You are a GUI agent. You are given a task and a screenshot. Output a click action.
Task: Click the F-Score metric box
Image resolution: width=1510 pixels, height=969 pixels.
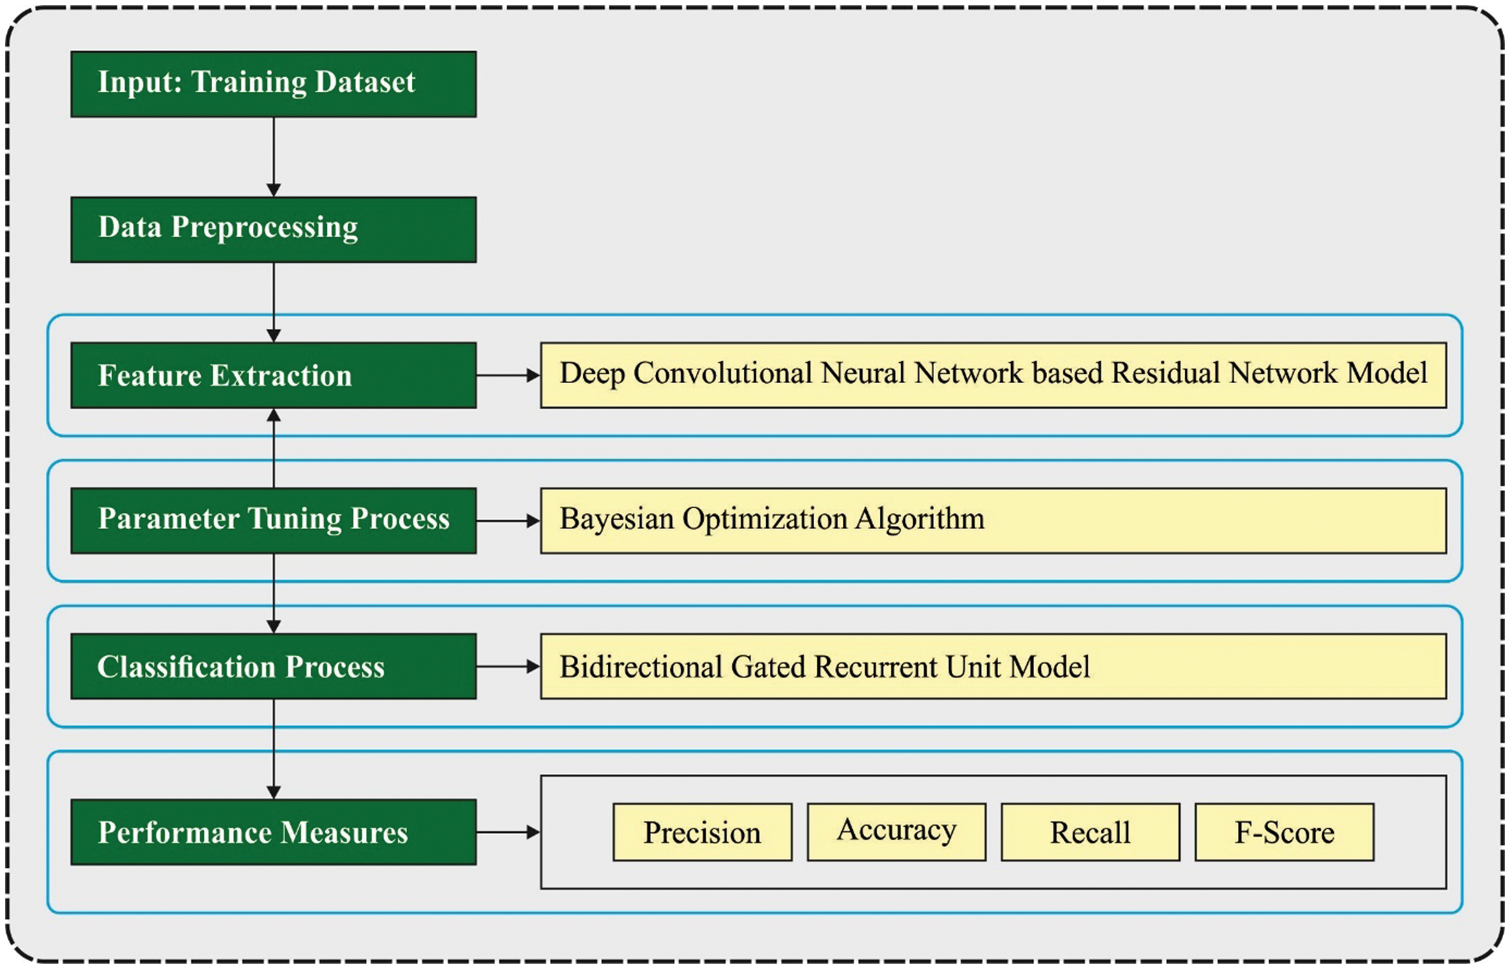tap(1285, 830)
